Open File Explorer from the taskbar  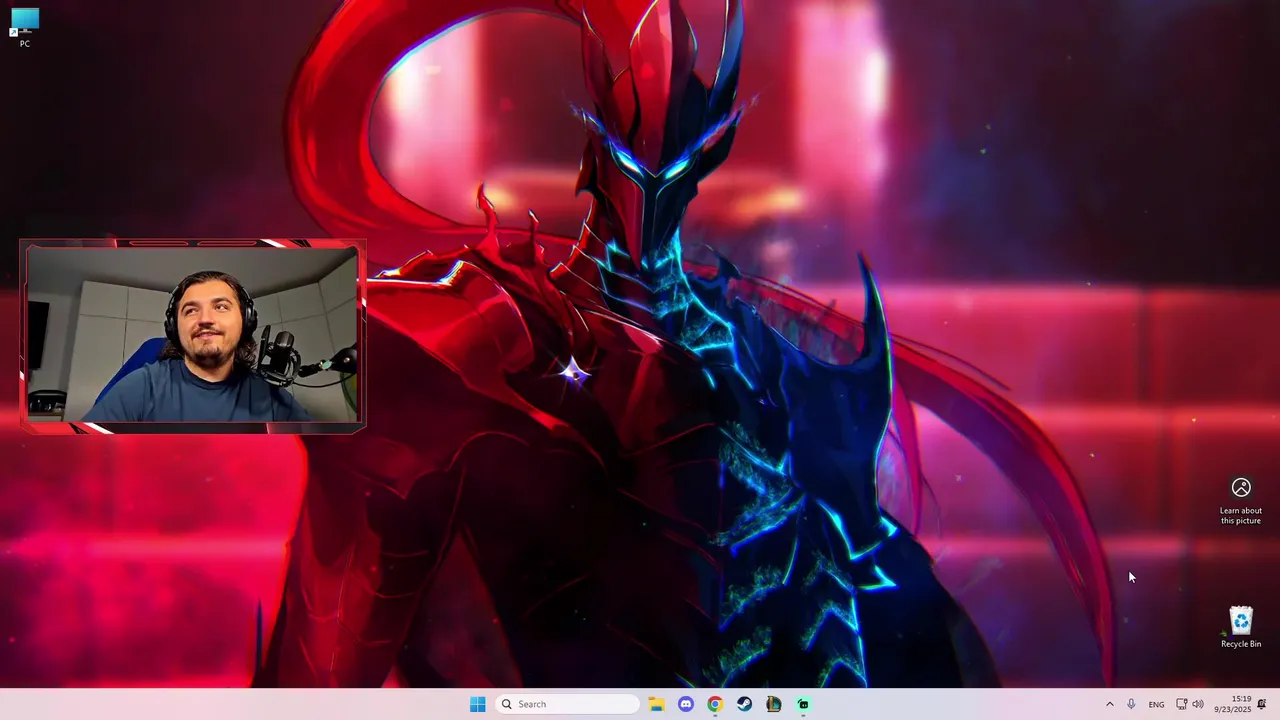click(656, 704)
